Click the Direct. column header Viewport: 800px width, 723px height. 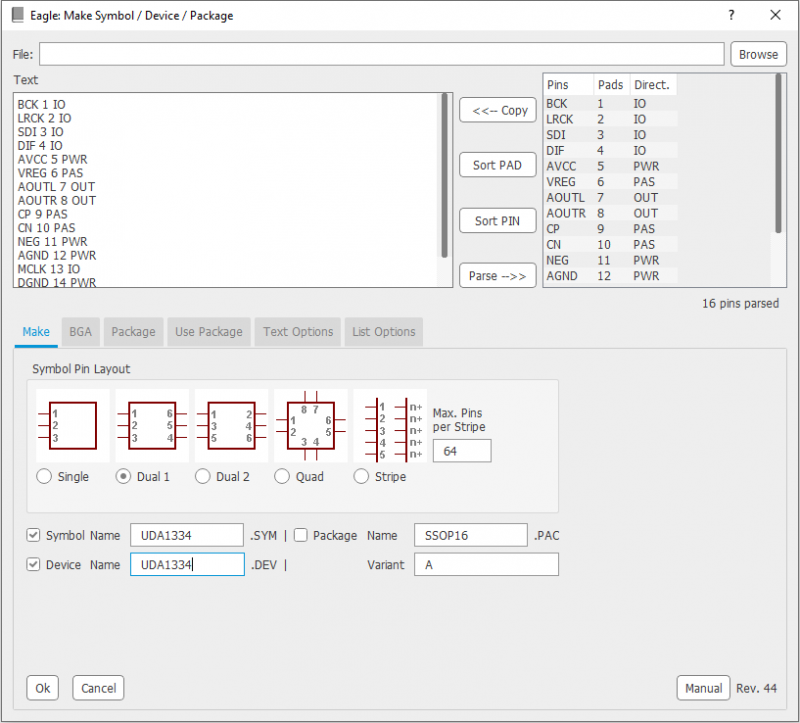653,85
